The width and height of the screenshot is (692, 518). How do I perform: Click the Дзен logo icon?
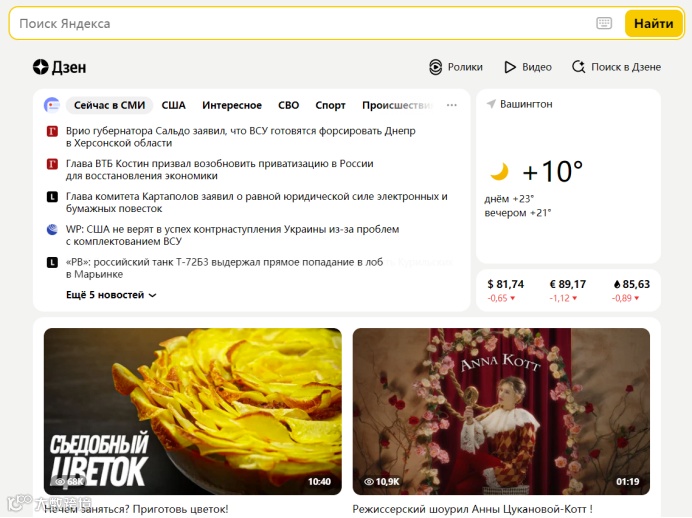(40, 67)
